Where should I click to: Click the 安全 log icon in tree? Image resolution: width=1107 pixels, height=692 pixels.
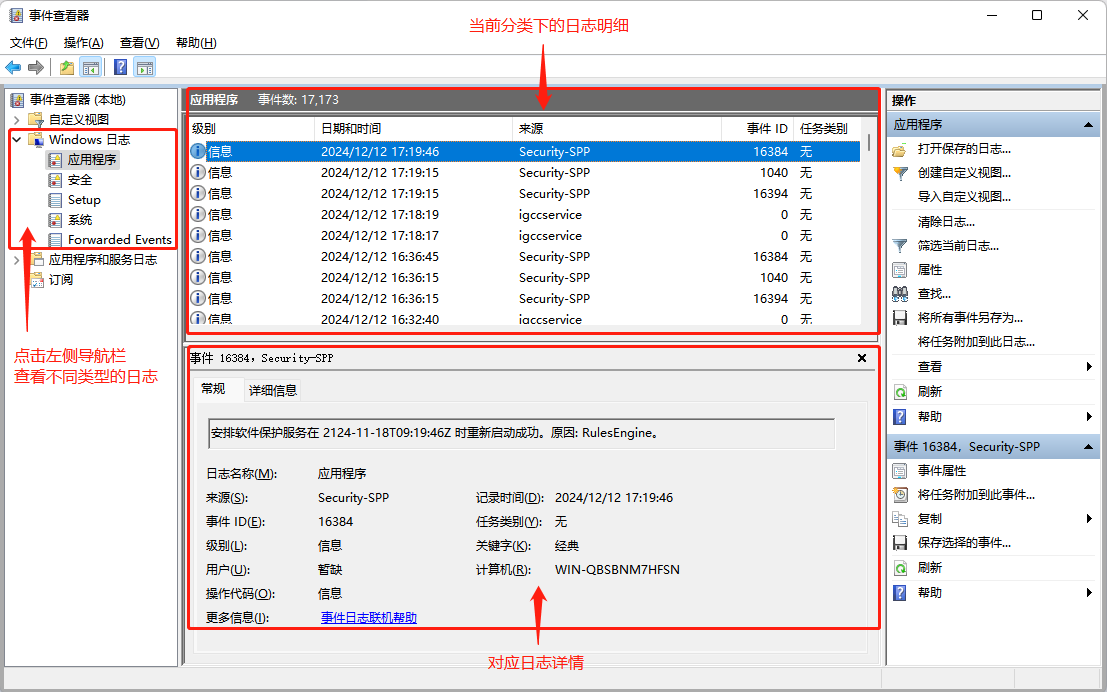55,180
